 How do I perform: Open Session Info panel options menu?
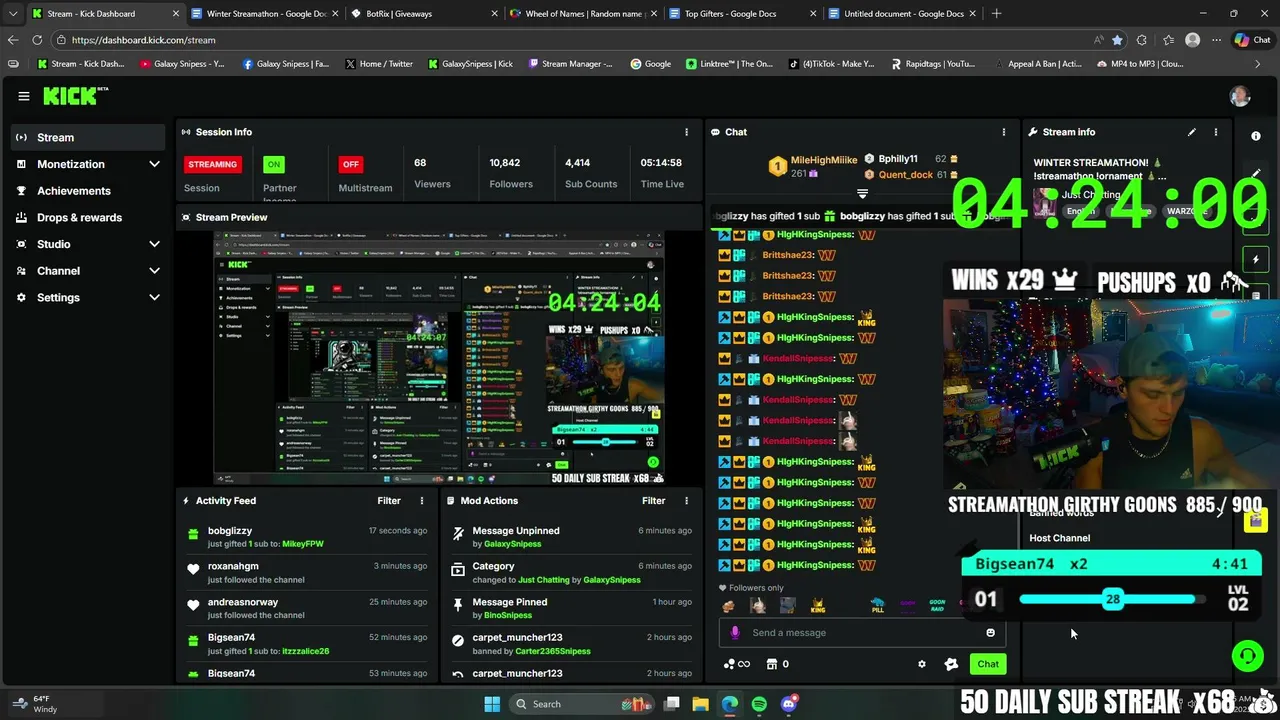point(686,132)
